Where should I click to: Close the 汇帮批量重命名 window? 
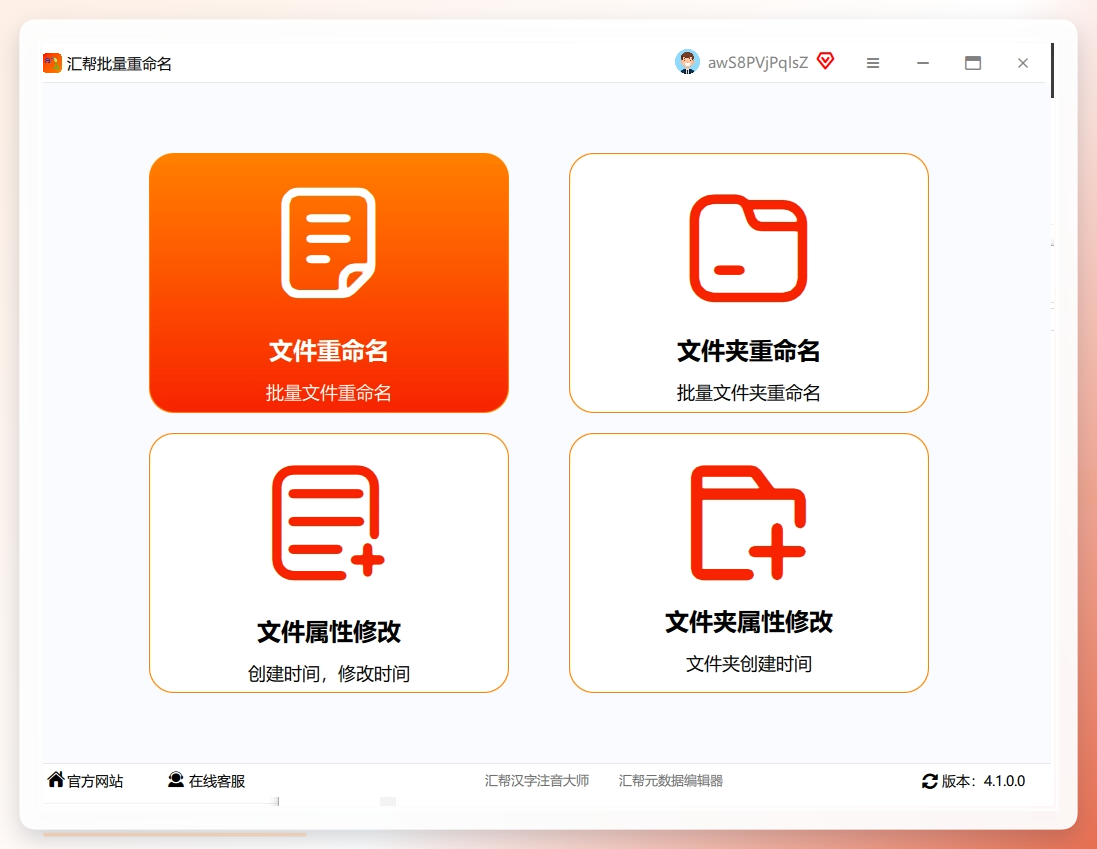click(x=1023, y=63)
